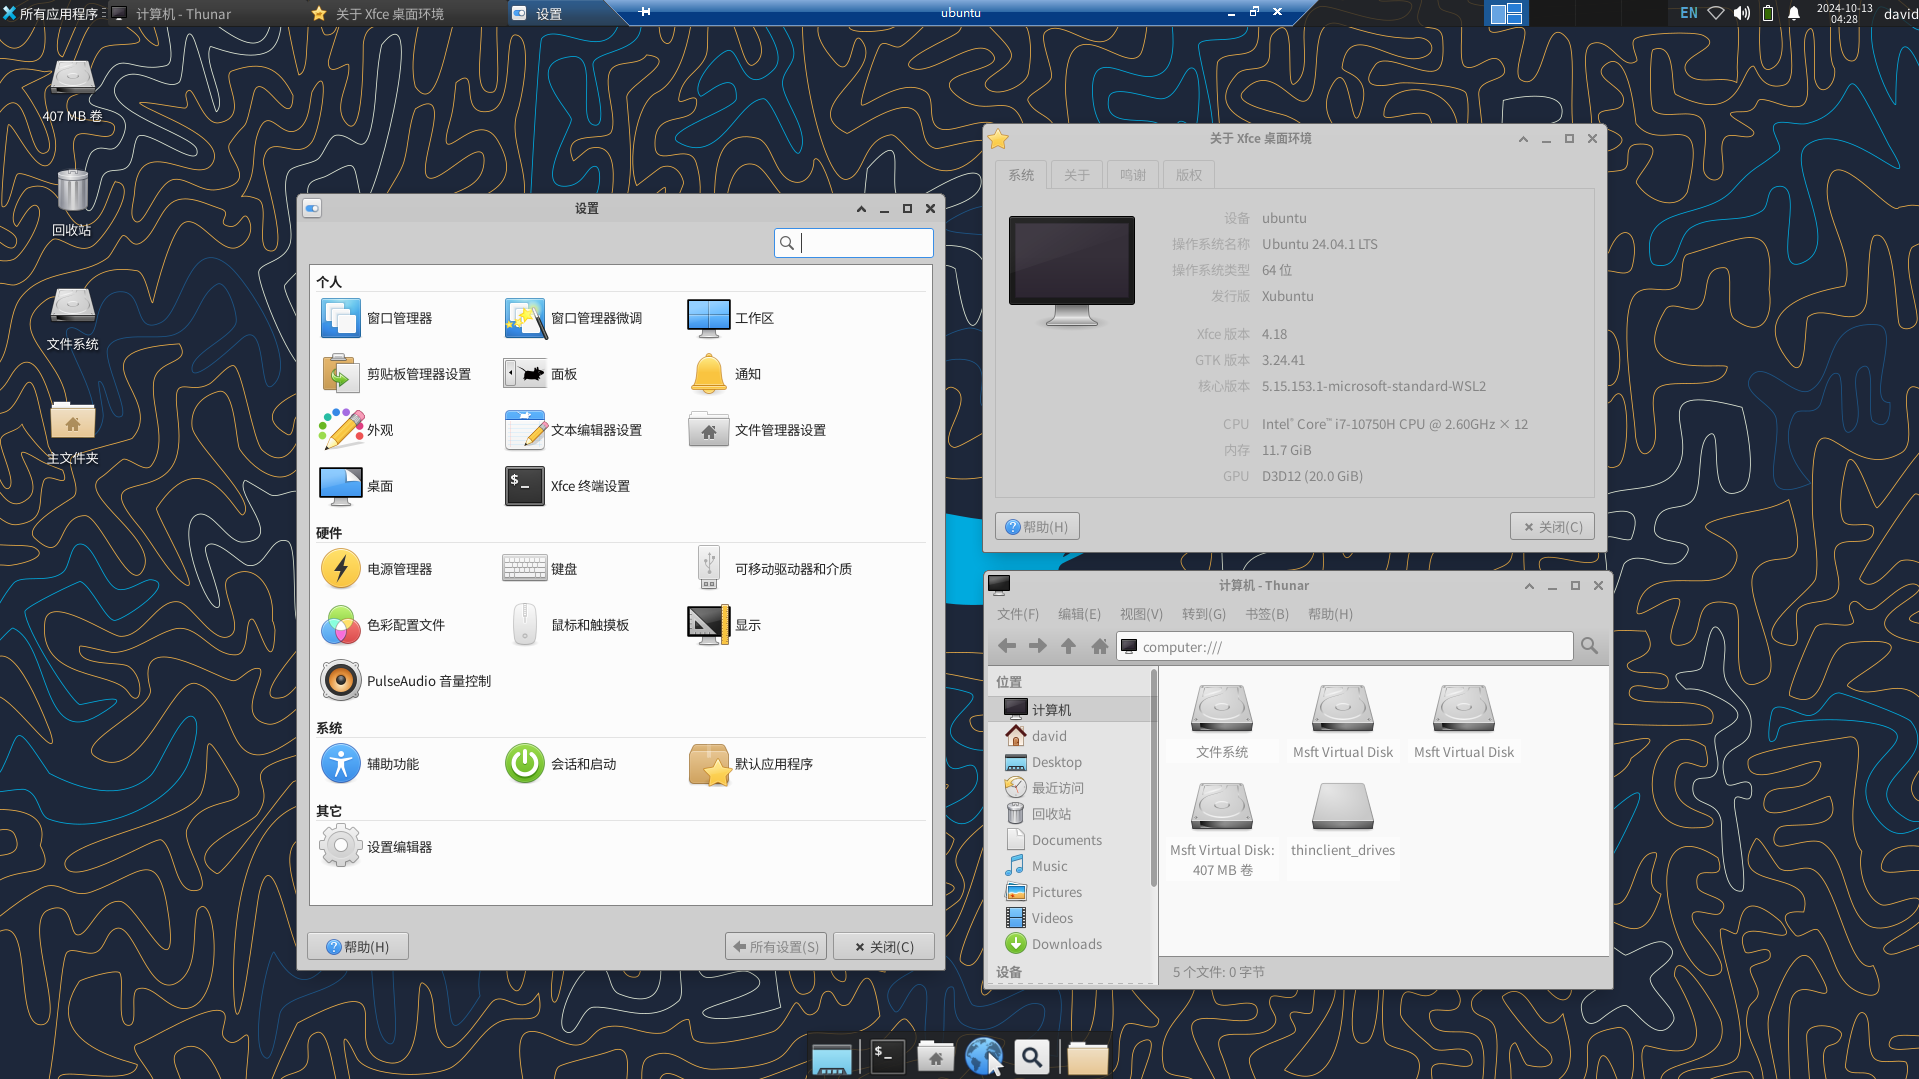Click volume icon in top panel
Screen dimensions: 1919x1079
1742,13
